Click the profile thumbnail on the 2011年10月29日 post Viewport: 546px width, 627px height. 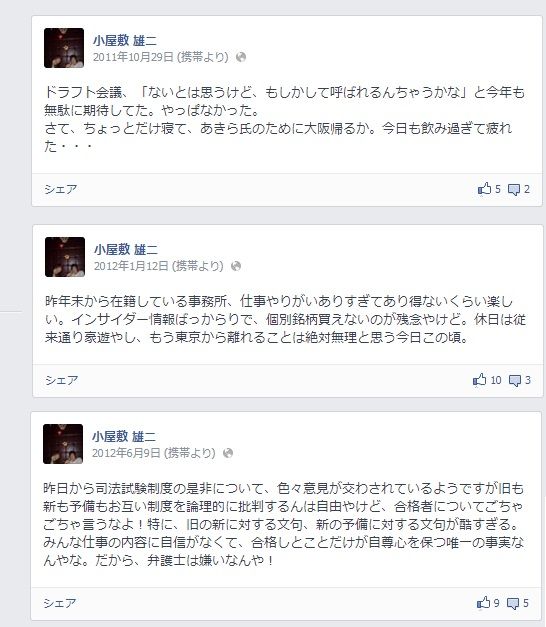[64, 48]
